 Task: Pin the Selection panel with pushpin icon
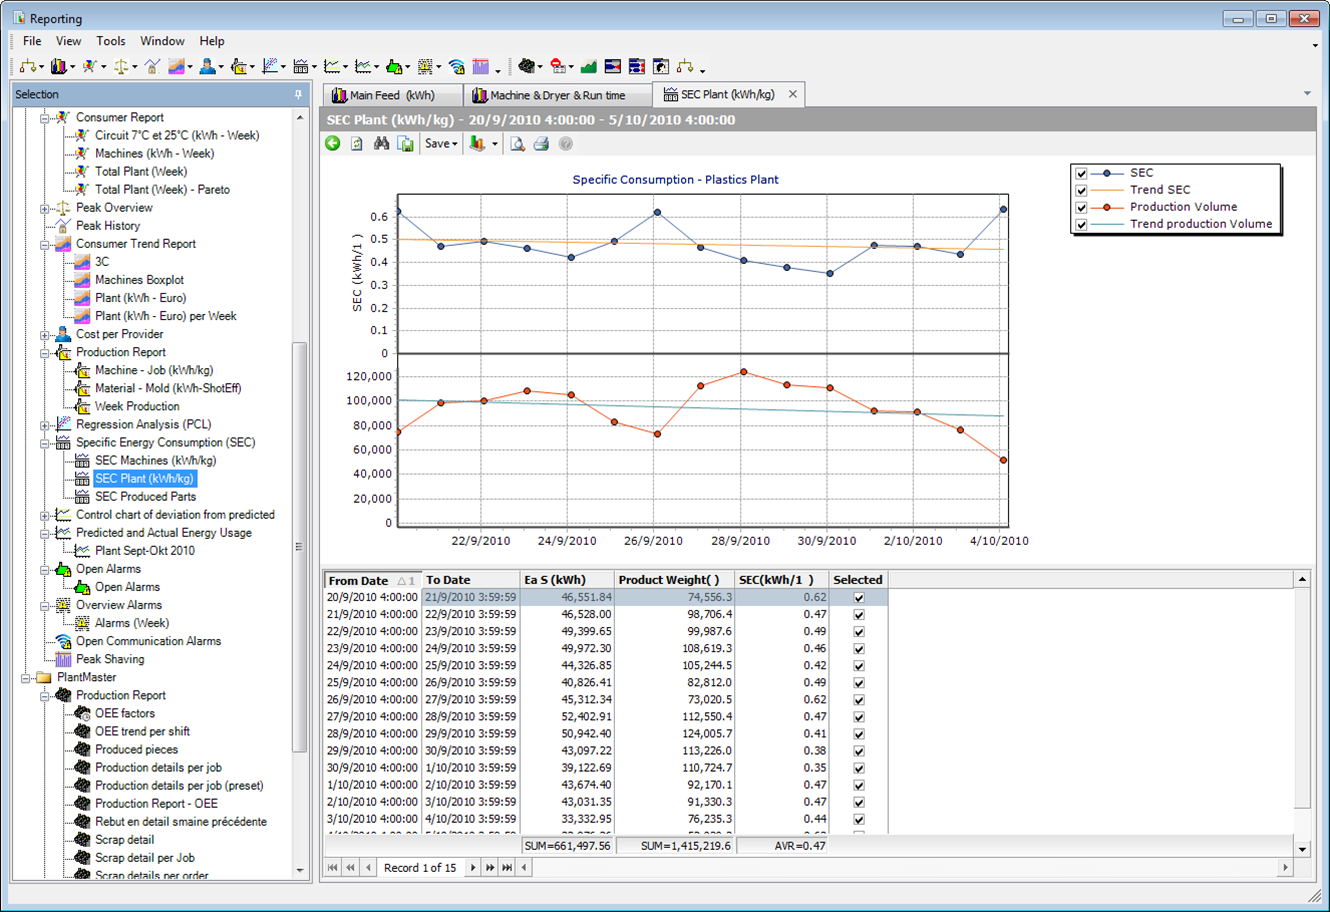[x=298, y=94]
